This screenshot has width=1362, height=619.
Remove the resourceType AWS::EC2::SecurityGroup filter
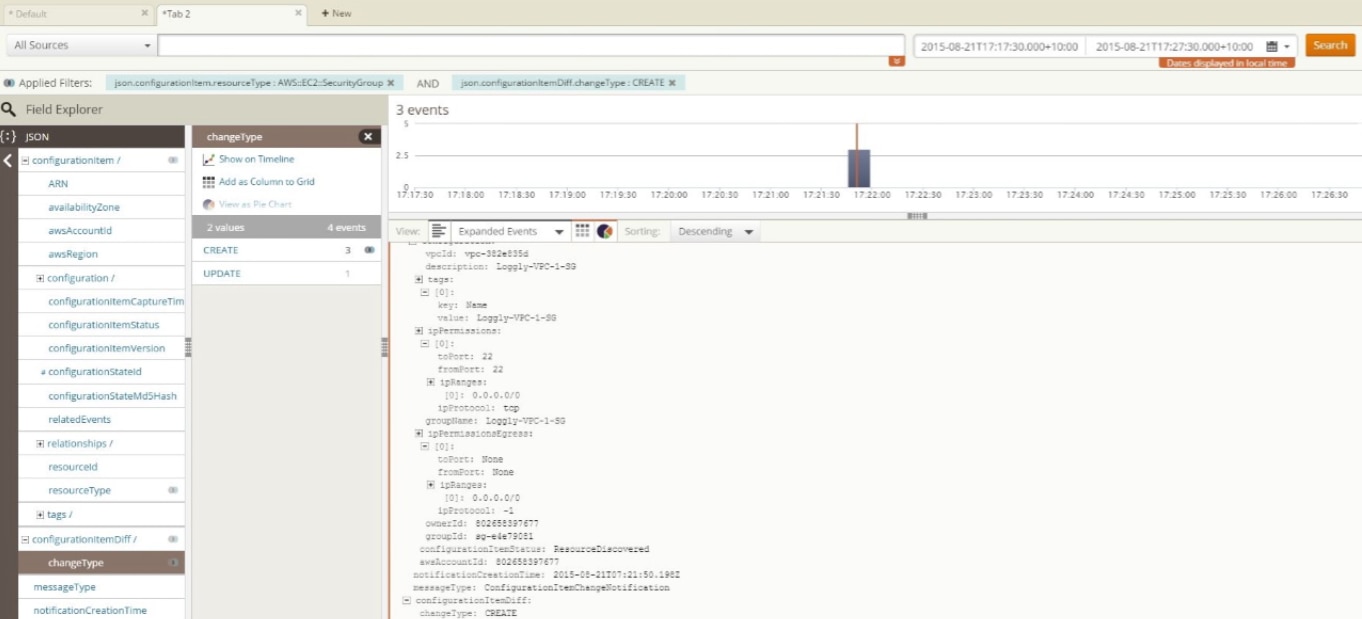coord(390,83)
